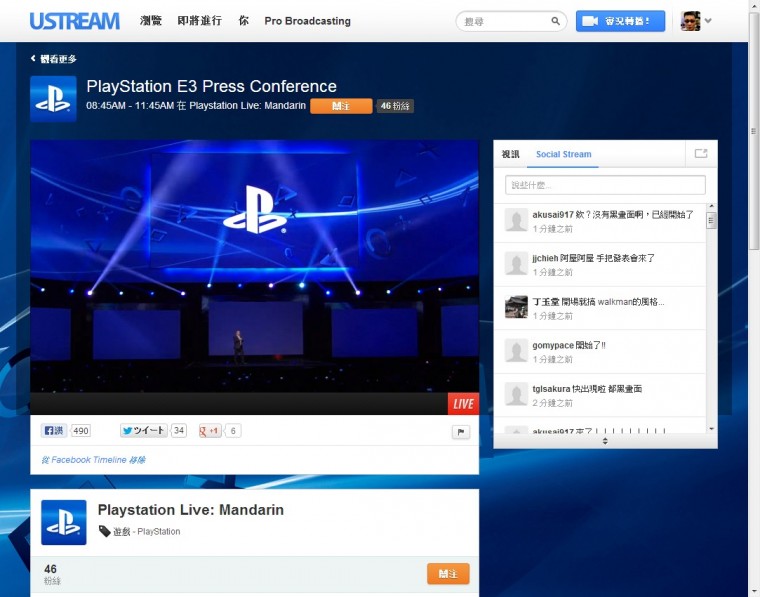Click the chat message input box
The image size is (760, 597).
[x=605, y=185]
